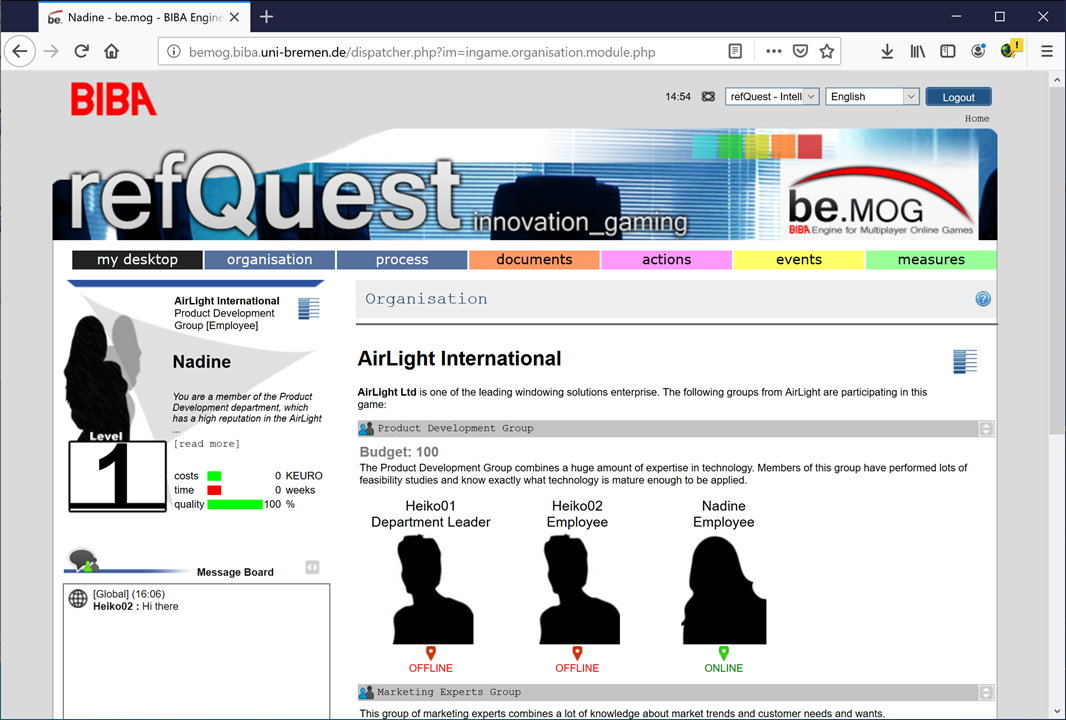Click the Heiko01 Department Leader avatar
Image resolution: width=1066 pixels, height=720 pixels.
[431, 589]
